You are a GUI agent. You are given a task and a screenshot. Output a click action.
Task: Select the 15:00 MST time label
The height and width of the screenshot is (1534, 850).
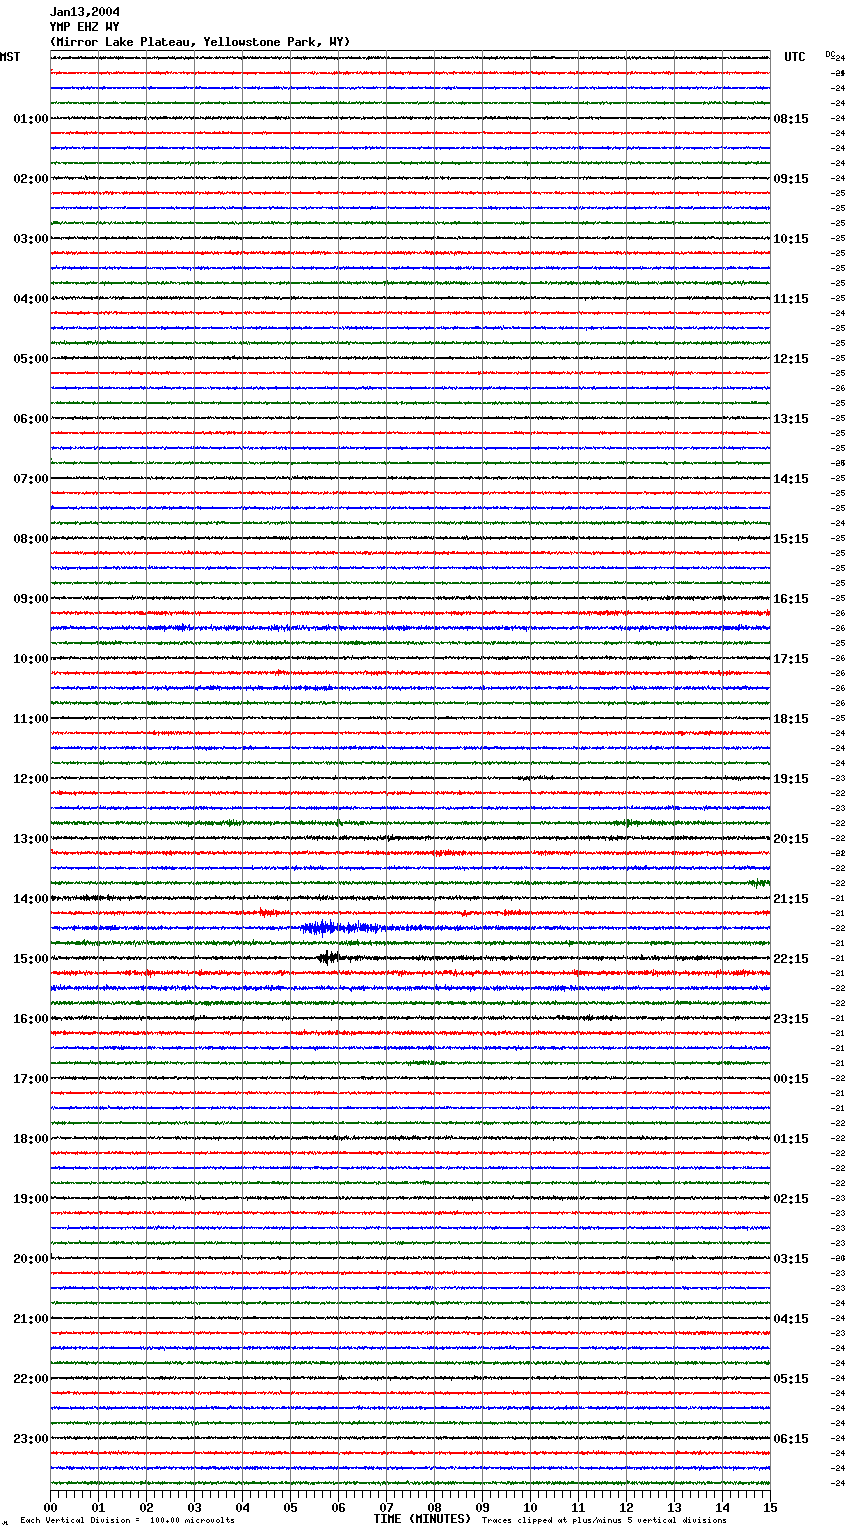tap(31, 959)
